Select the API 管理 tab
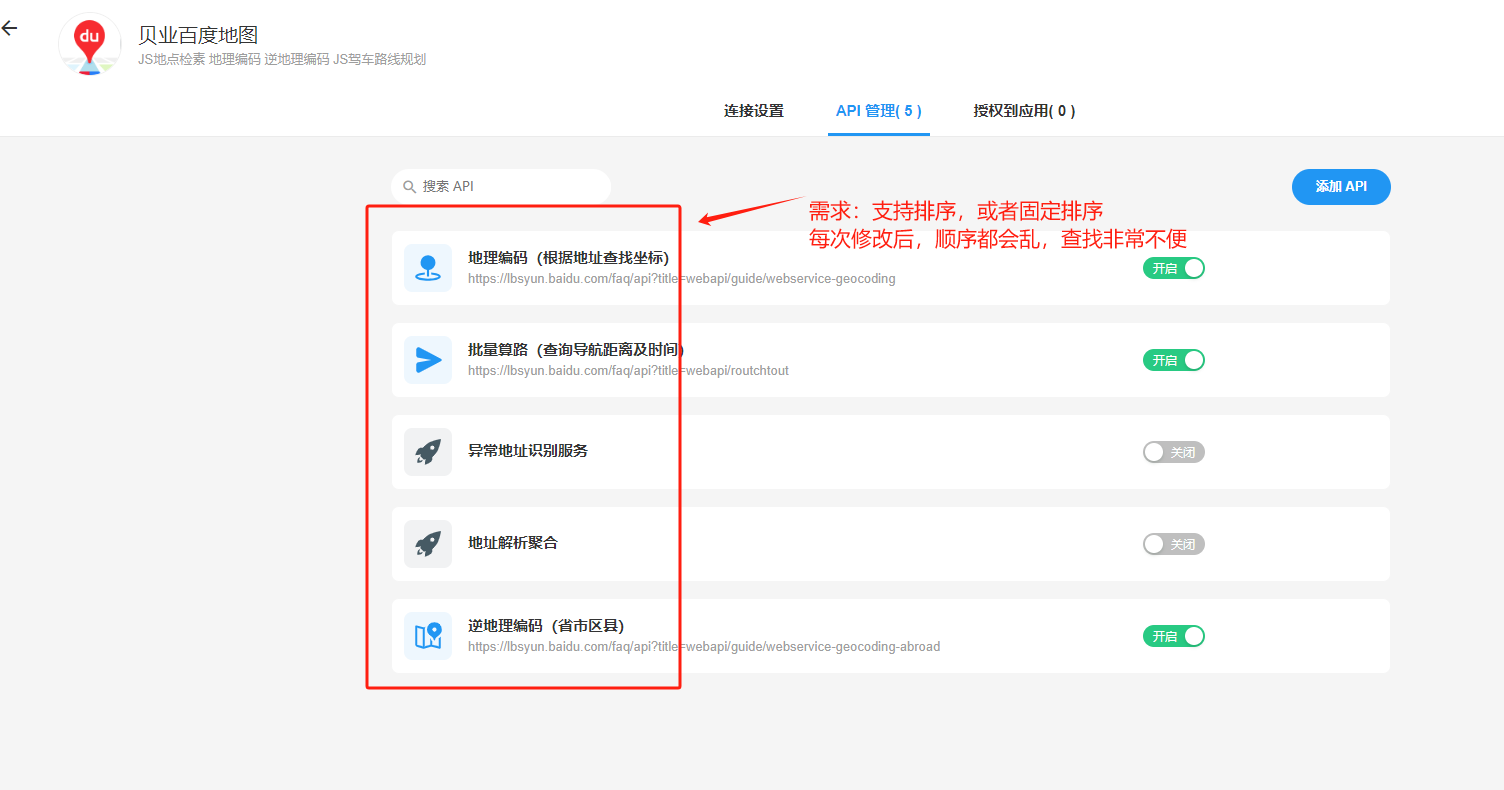 click(879, 111)
